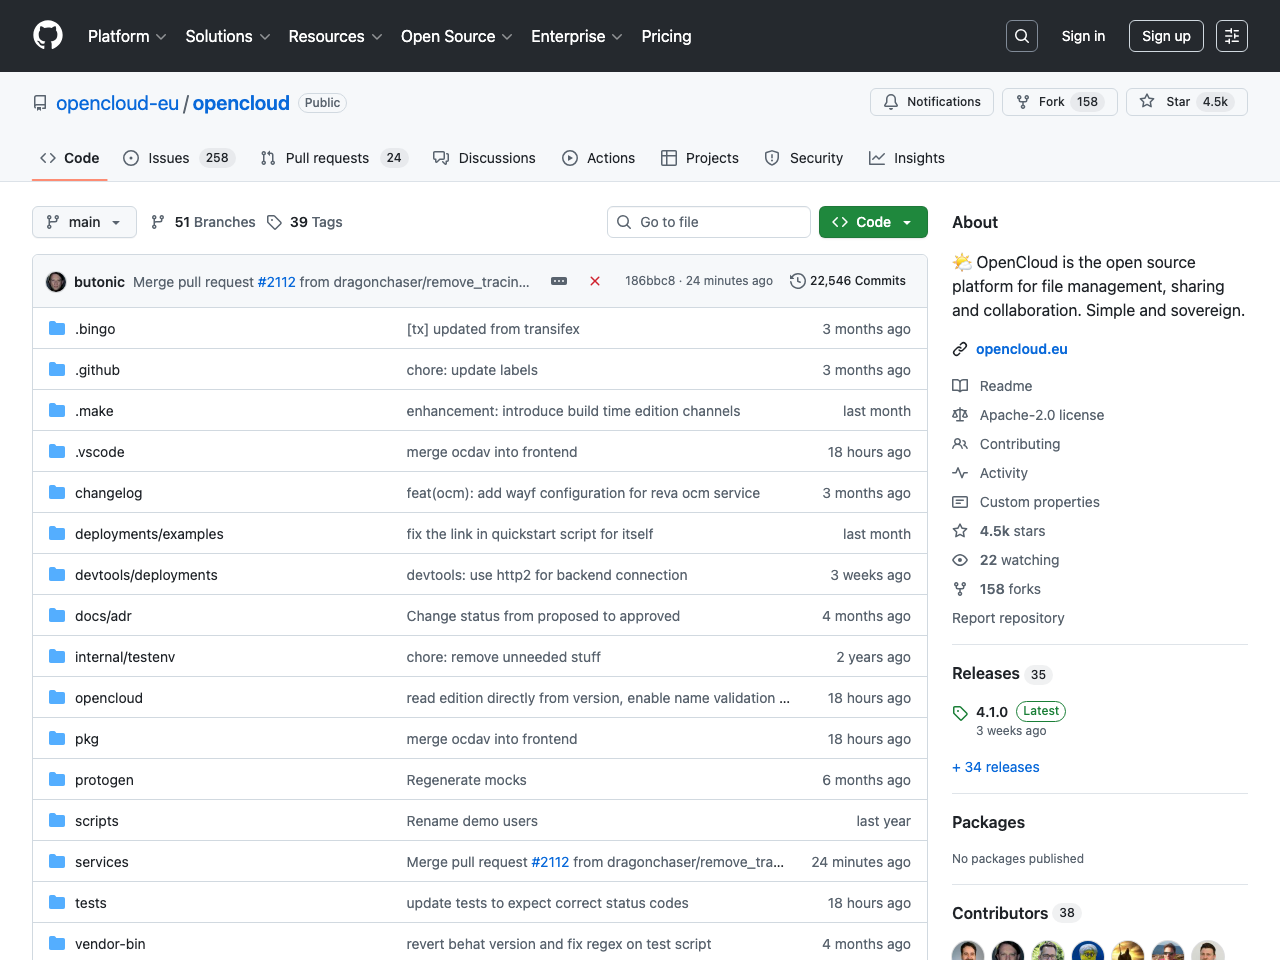Expand the main branch selector

pos(84,222)
